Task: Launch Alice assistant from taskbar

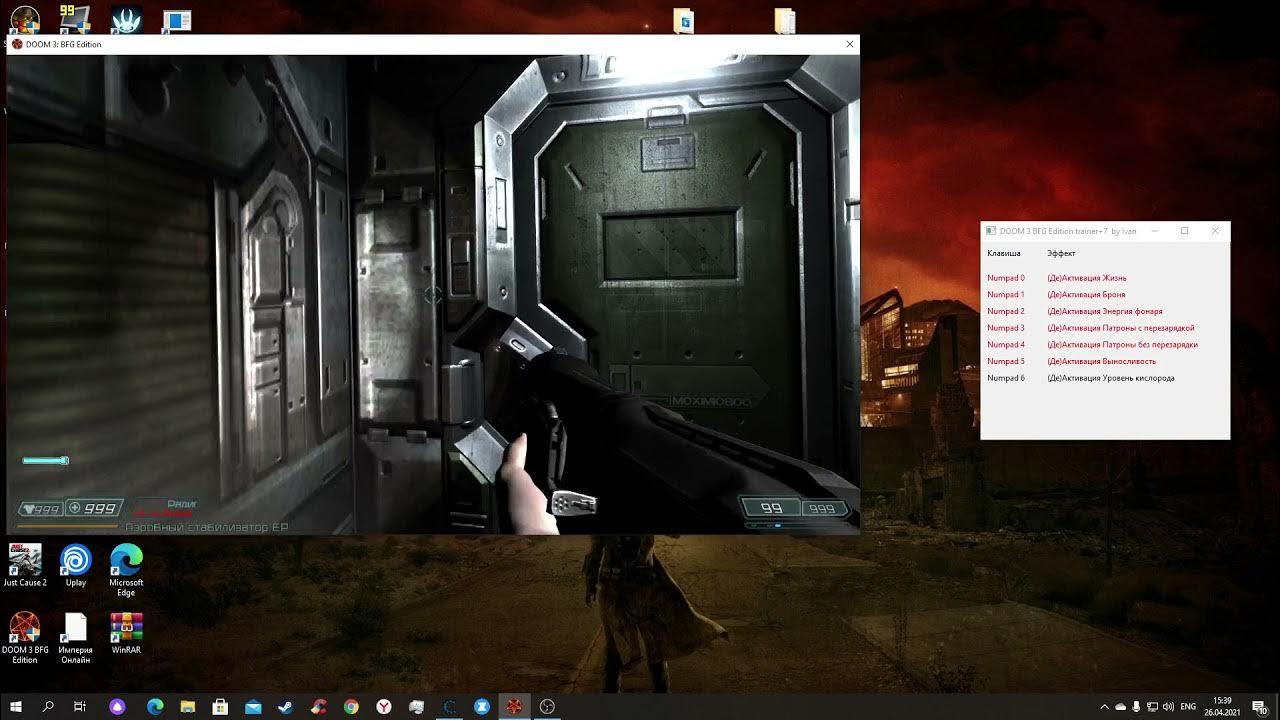Action: point(118,706)
